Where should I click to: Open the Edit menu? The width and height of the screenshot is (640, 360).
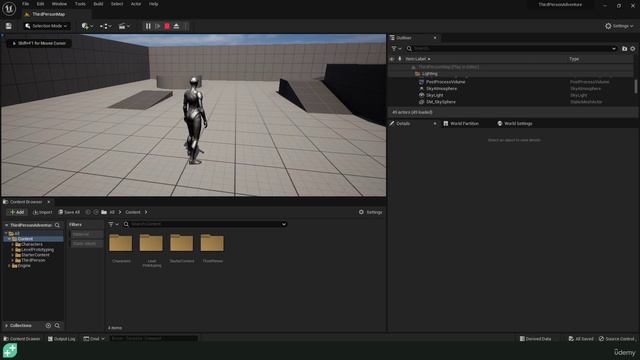pyautogui.click(x=40, y=4)
